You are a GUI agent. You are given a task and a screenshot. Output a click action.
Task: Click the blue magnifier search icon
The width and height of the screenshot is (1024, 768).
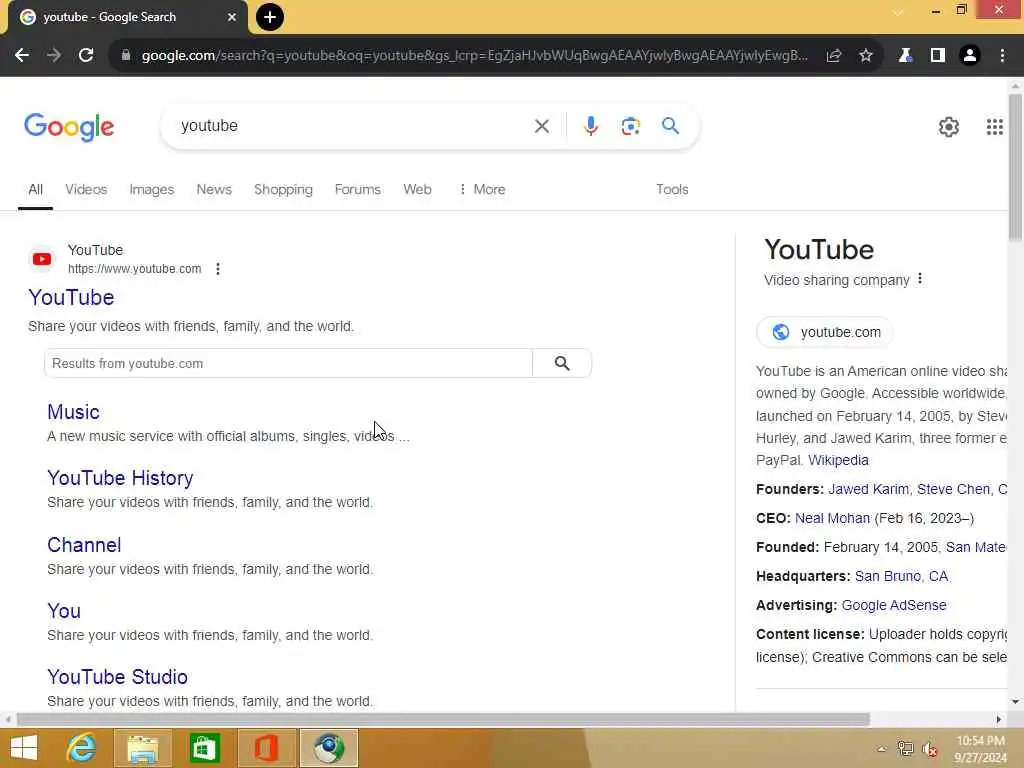click(670, 125)
